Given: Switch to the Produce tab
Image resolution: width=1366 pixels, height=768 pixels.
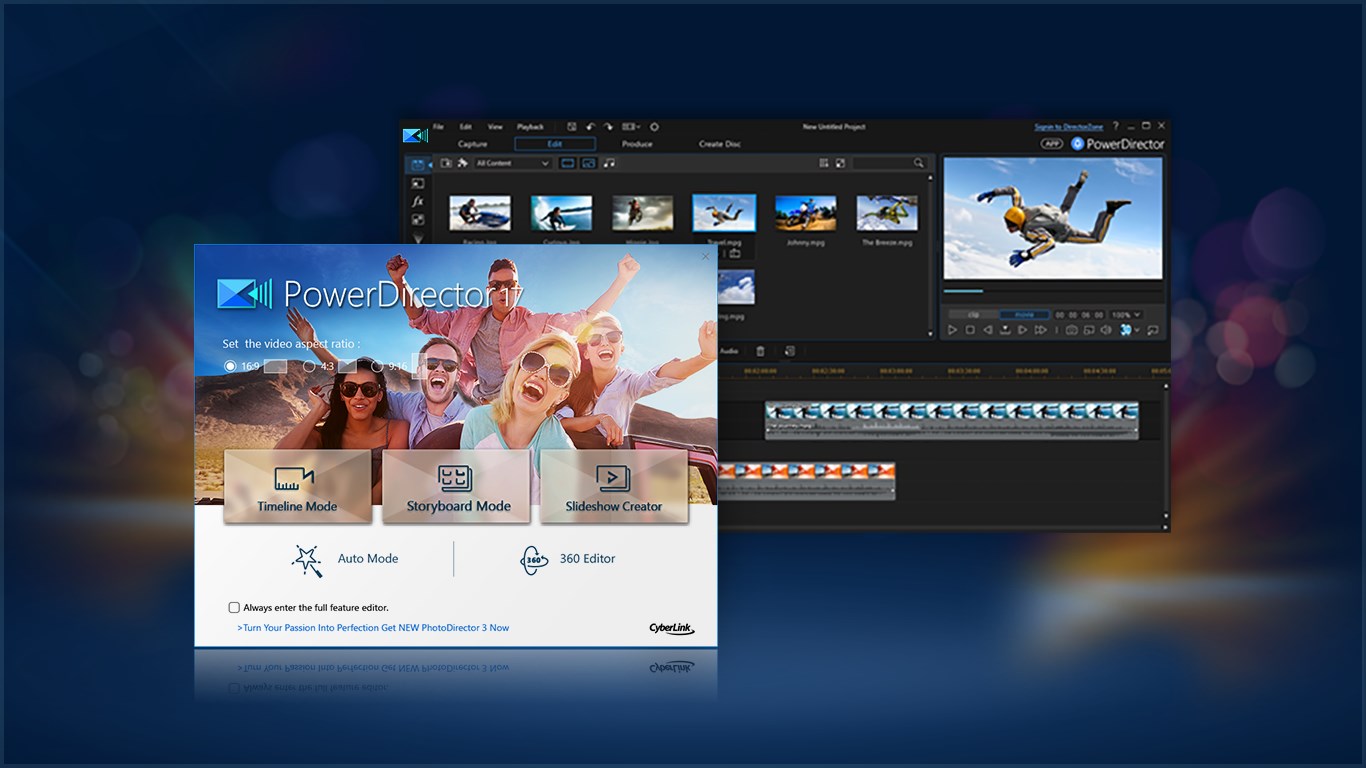Looking at the screenshot, I should (x=637, y=144).
